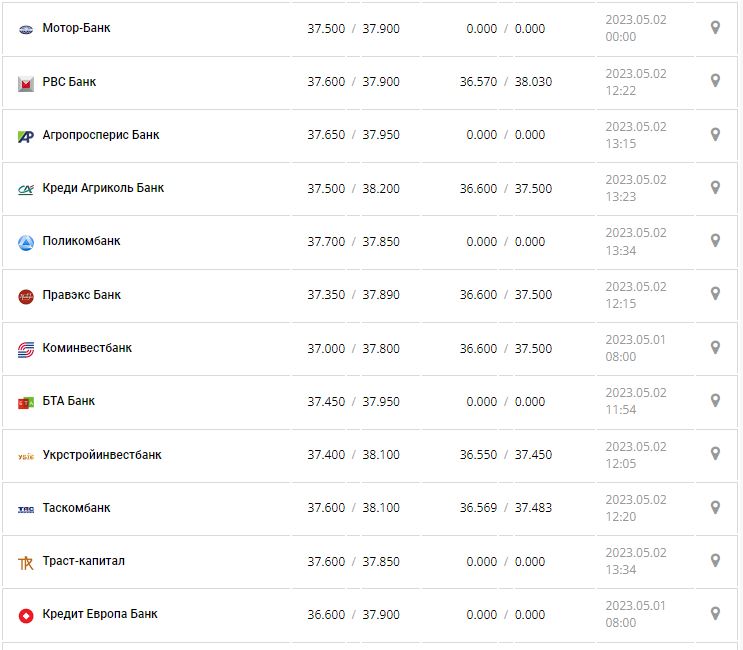Click Укрстройинвестбанк rate 37.400 / 38.100
This screenshot has width=743, height=650.
click(353, 455)
